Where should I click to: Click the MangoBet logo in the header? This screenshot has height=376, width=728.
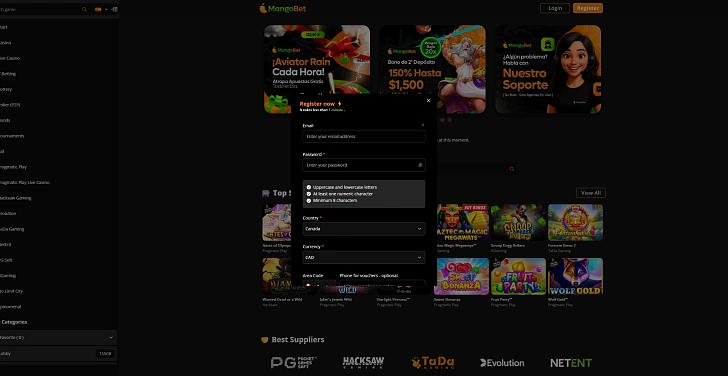(x=282, y=8)
